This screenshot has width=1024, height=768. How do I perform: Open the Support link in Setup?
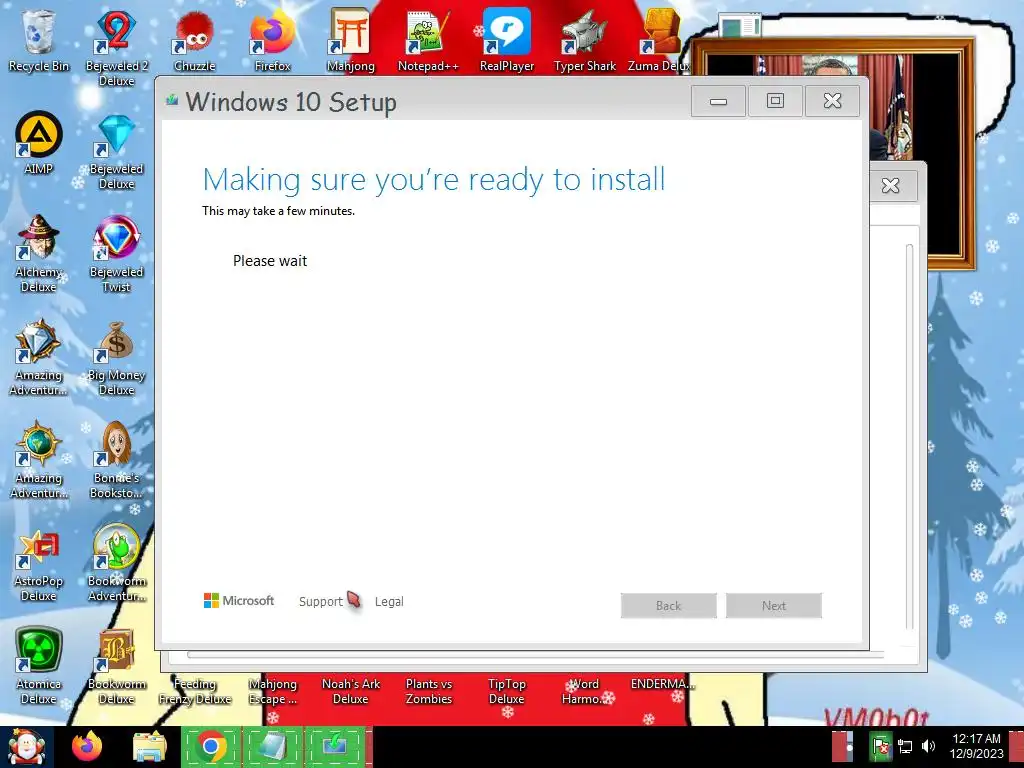point(320,601)
